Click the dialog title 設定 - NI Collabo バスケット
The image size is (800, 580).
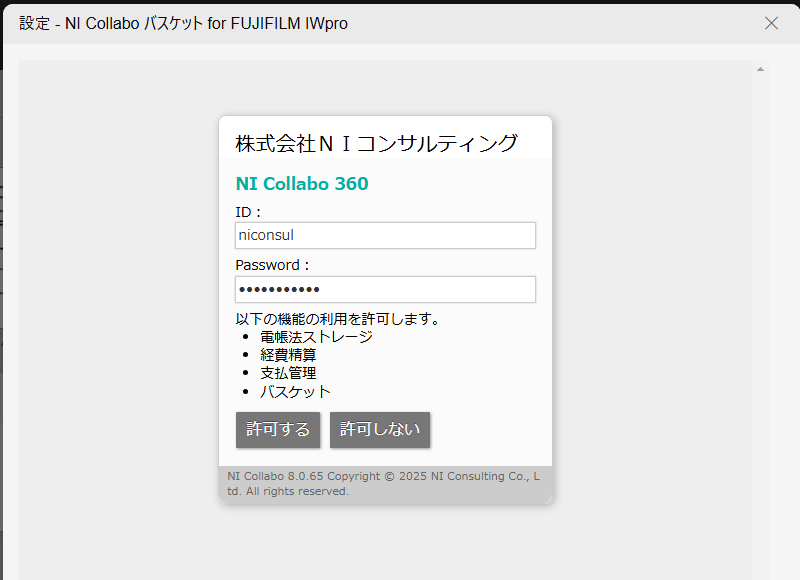pos(184,23)
